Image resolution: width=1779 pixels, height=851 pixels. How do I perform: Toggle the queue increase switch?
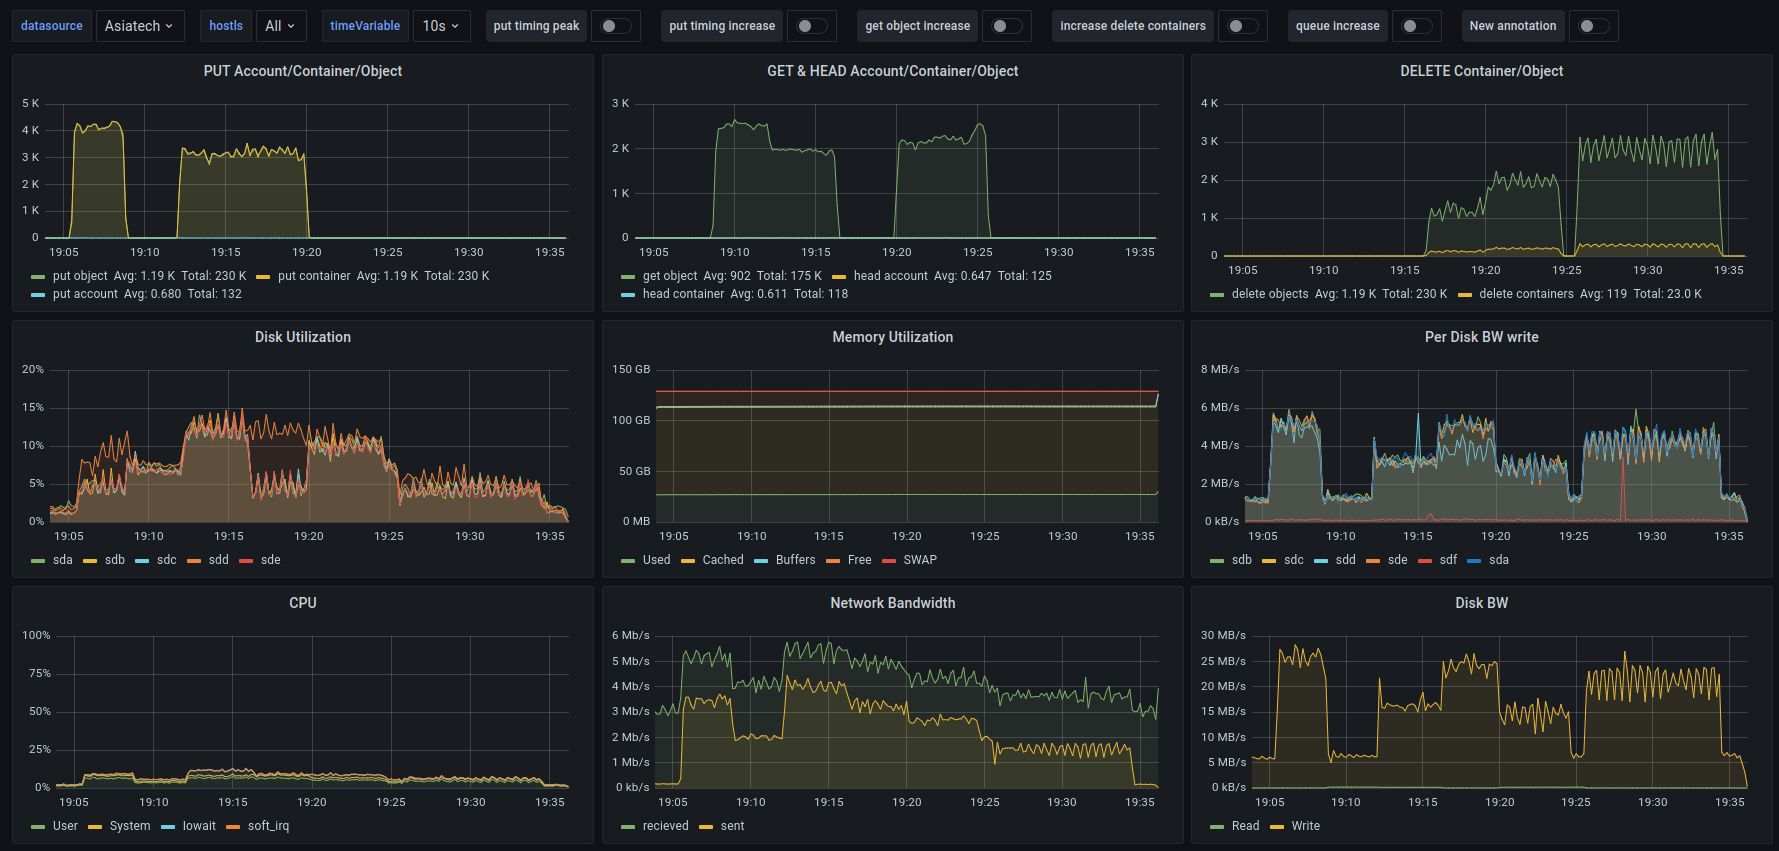[1416, 26]
